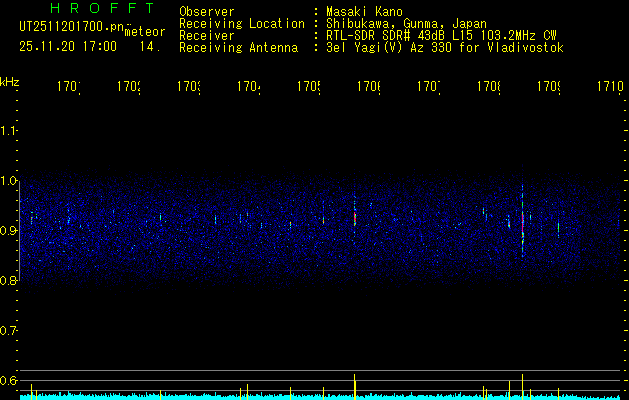This screenshot has height=400, width=629.
Task: Click the 1707 time axis marker
Action: tap(428, 87)
